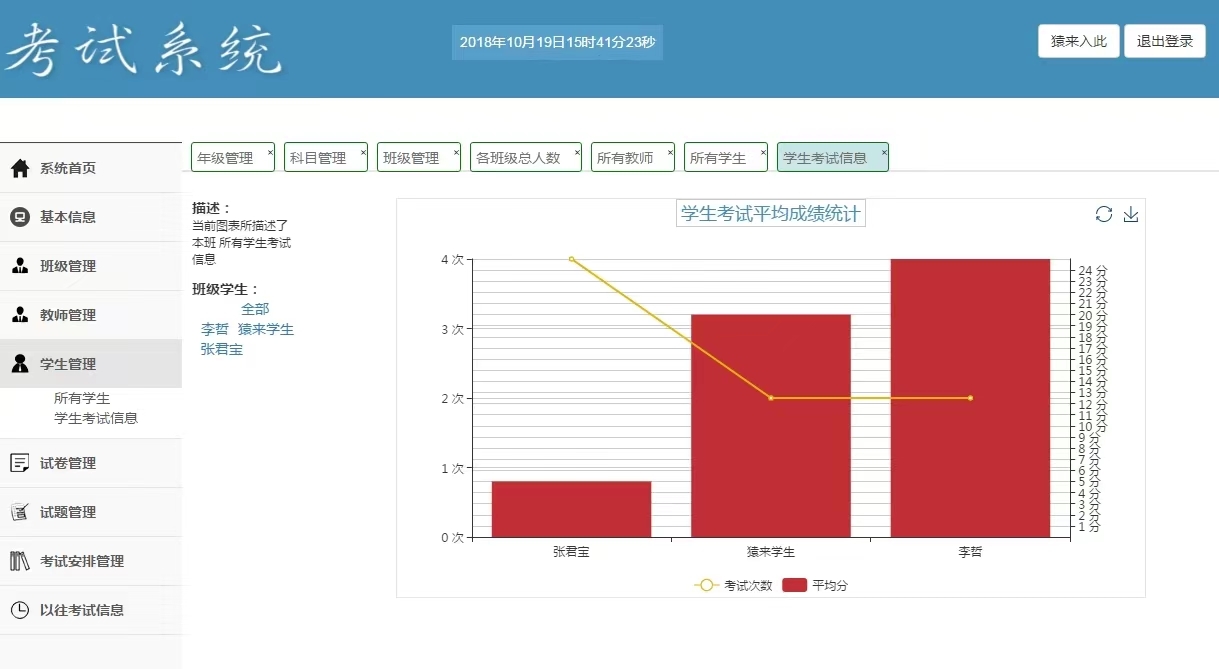Image resolution: width=1219 pixels, height=669 pixels.
Task: Download the chart via the download icon
Action: [1131, 214]
